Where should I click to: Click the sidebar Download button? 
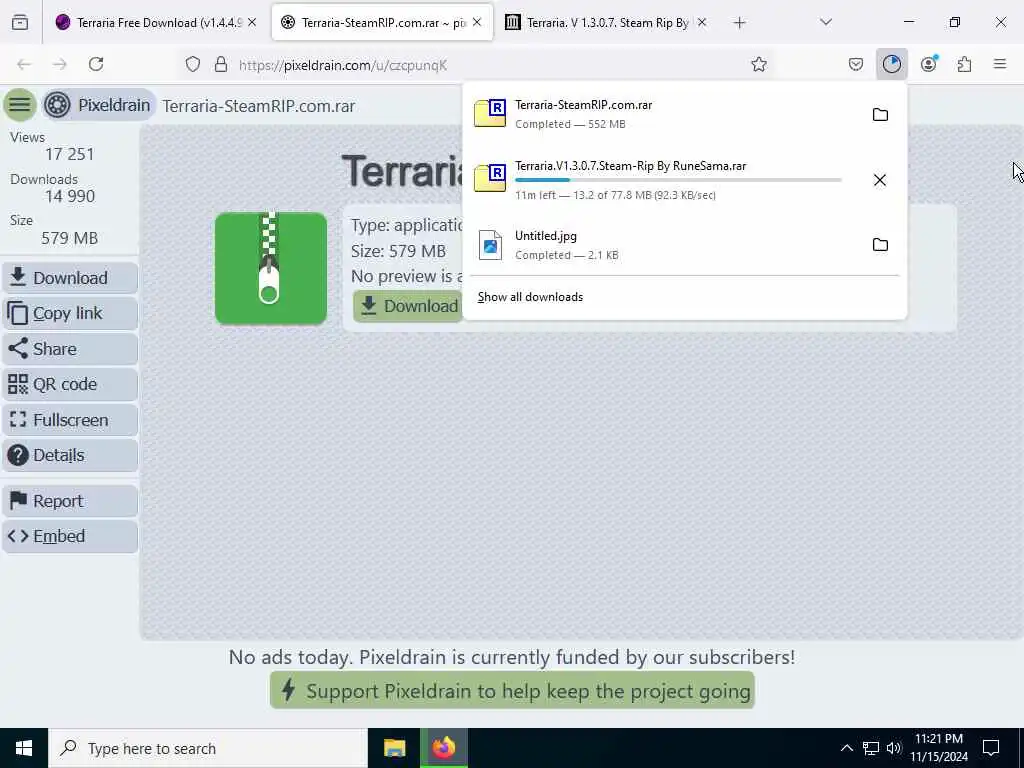click(70, 278)
